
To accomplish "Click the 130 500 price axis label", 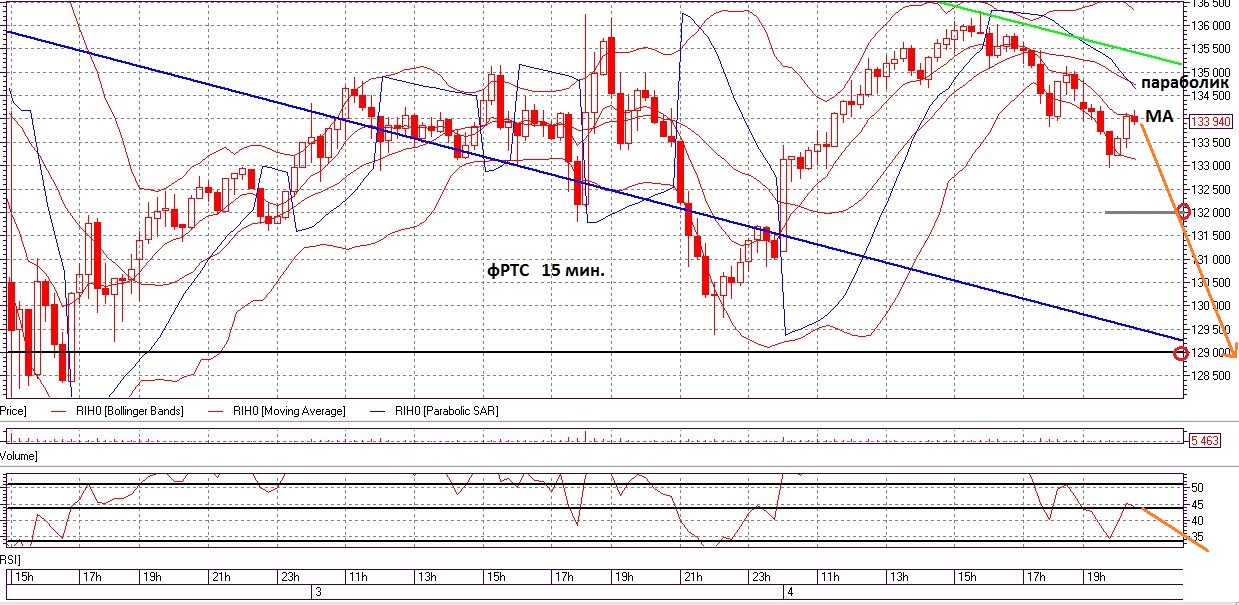I will (1211, 283).
